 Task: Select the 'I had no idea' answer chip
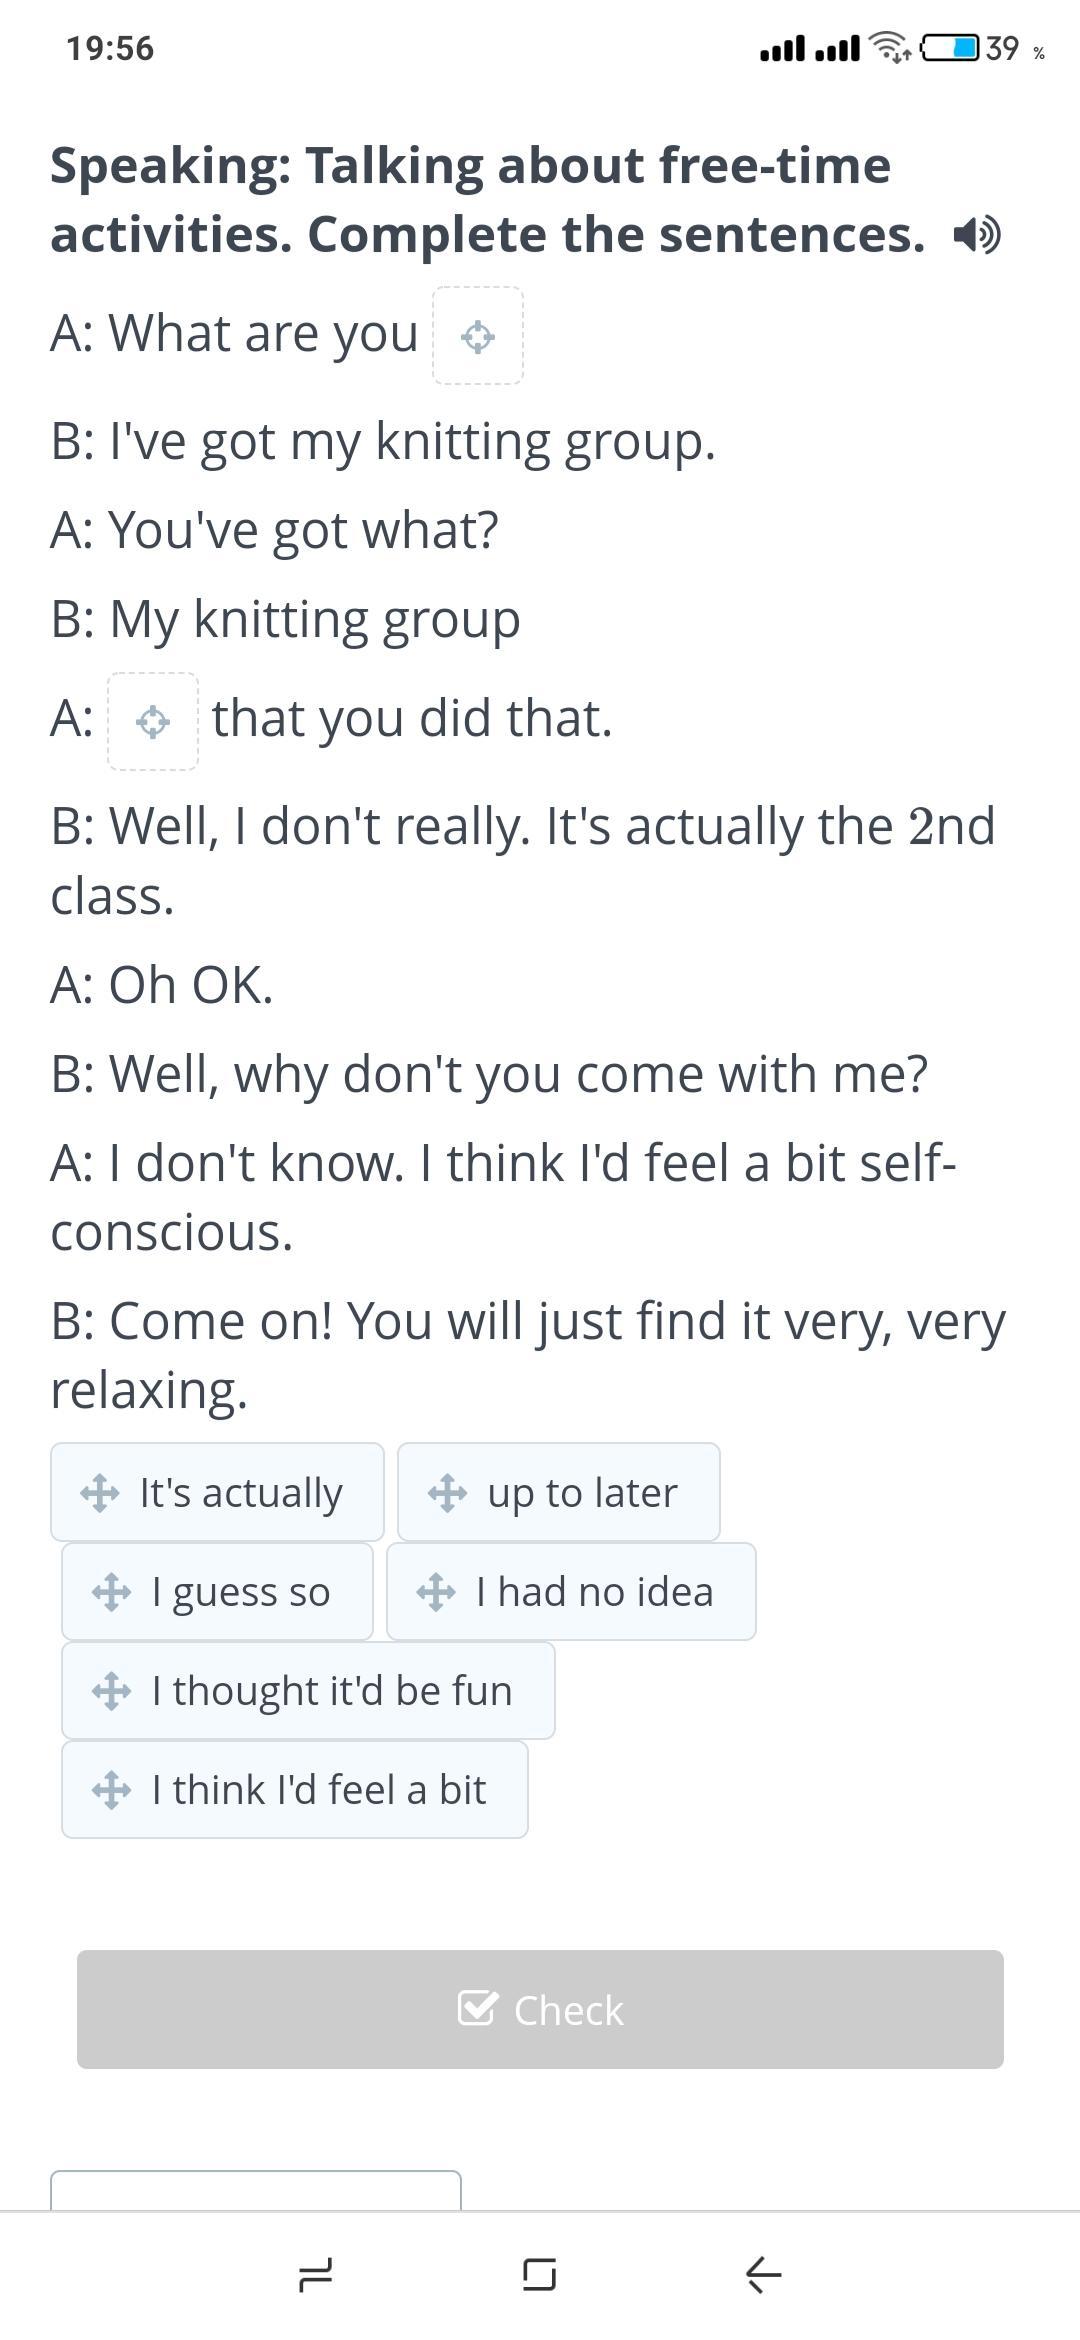point(594,1592)
